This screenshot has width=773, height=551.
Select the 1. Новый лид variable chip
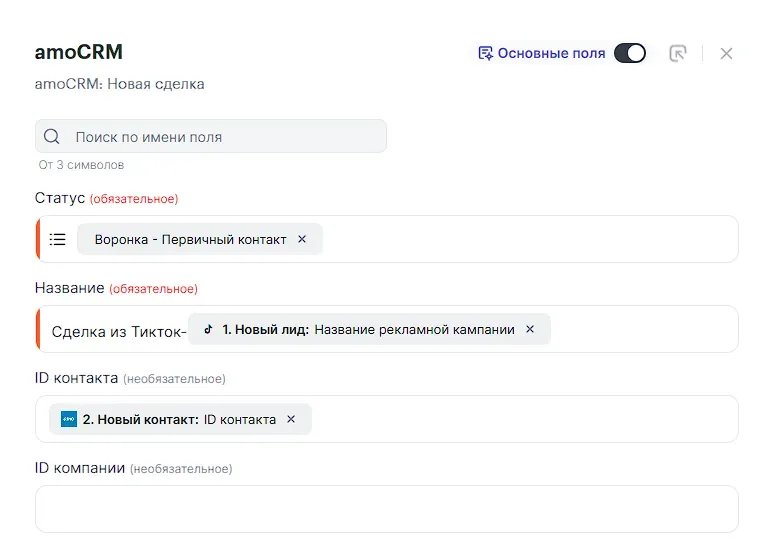369,329
